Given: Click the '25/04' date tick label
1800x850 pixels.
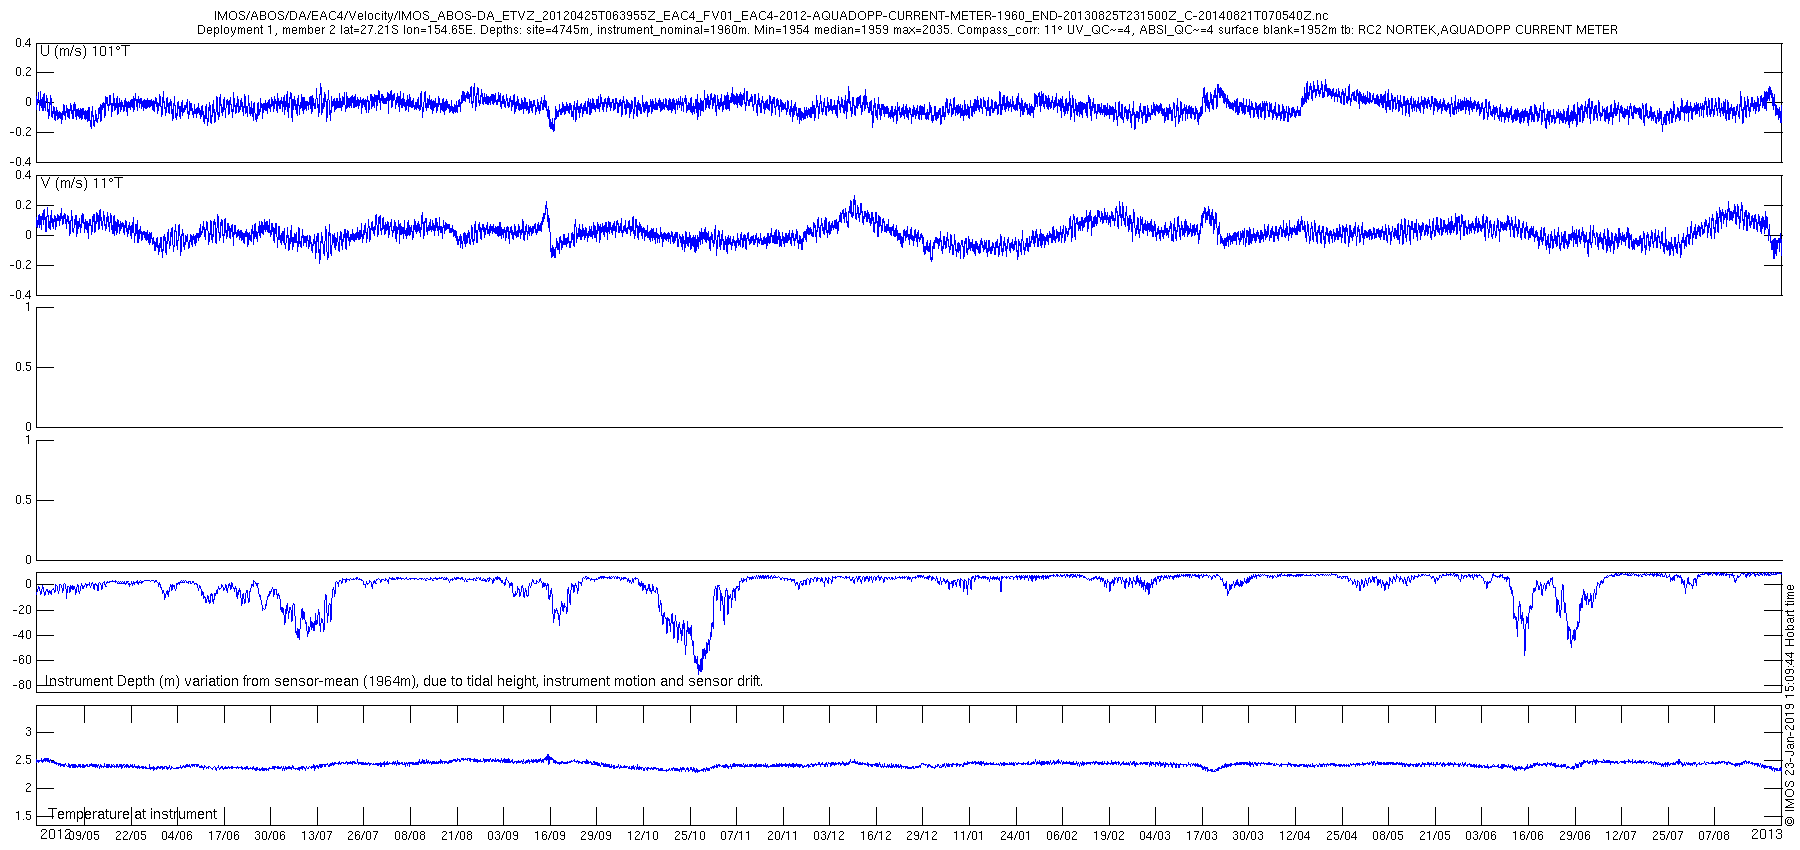Looking at the screenshot, I should 1342,836.
